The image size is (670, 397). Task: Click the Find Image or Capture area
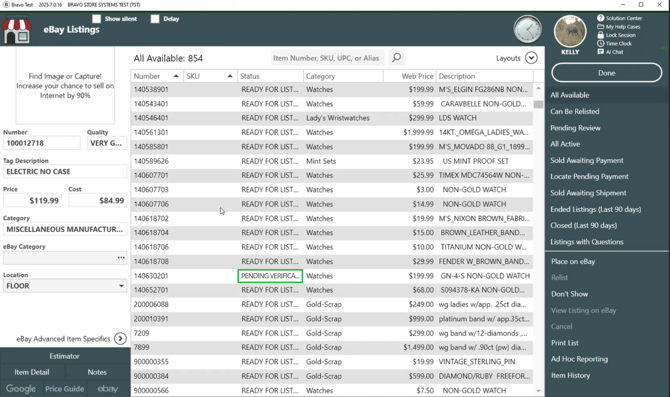coord(65,85)
